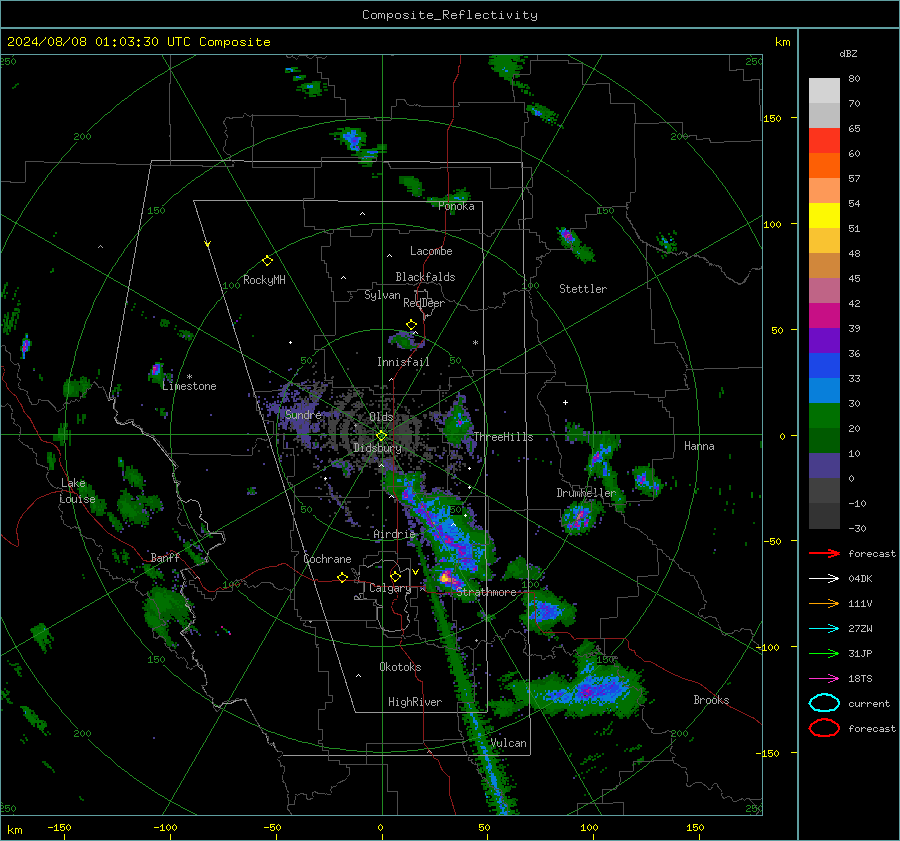Click the yellow radar center marker at Didsbury
Viewport: 900px width, 841px height.
[x=381, y=436]
